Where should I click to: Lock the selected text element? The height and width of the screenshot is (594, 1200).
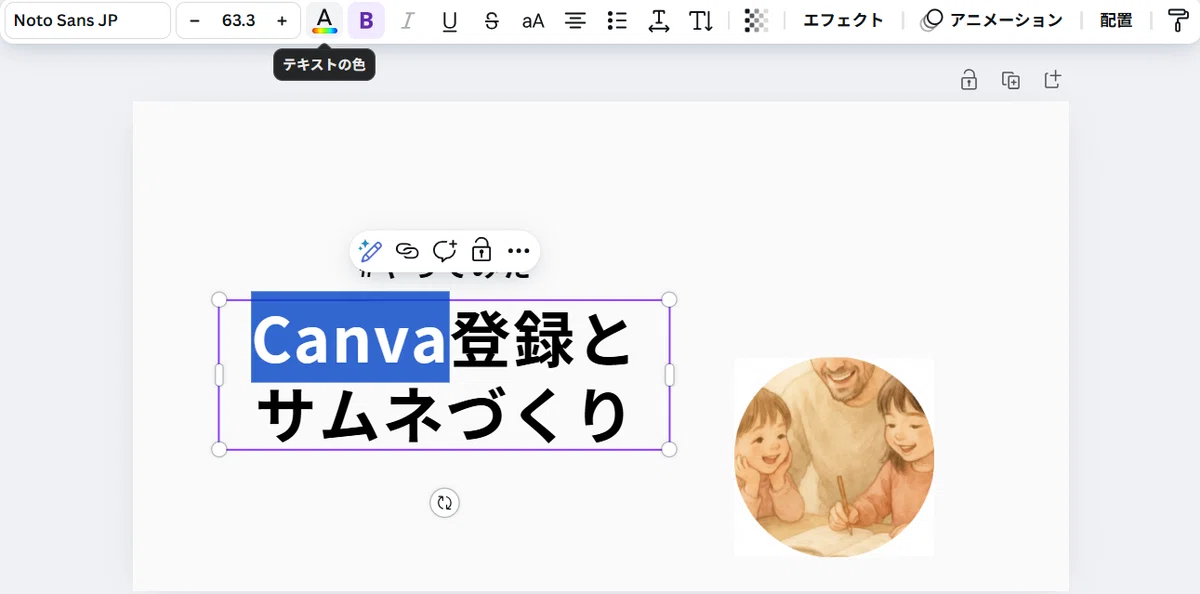pos(481,250)
